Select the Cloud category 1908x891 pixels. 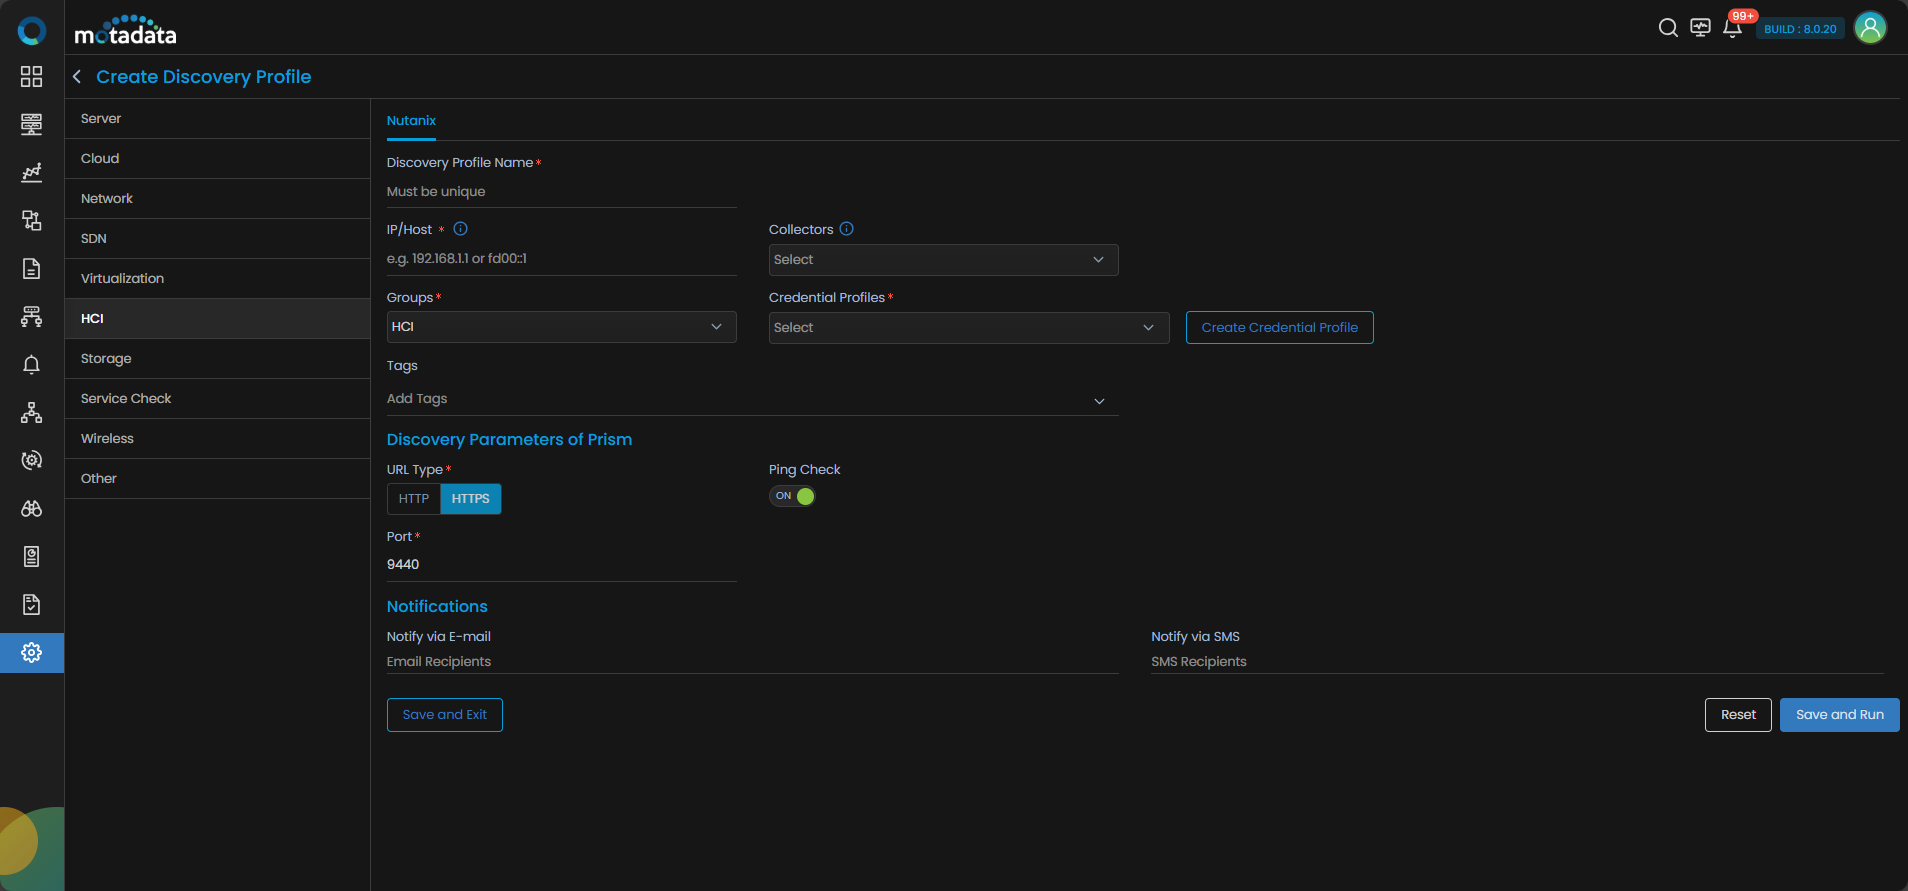tap(217, 159)
